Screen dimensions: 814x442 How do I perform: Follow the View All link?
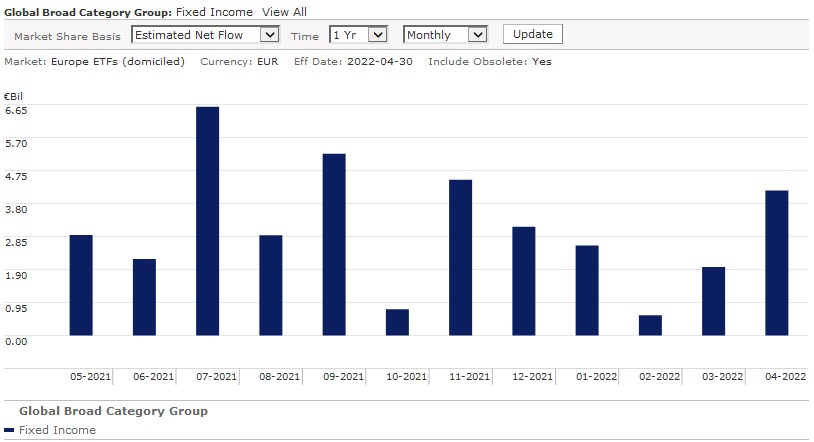click(284, 12)
